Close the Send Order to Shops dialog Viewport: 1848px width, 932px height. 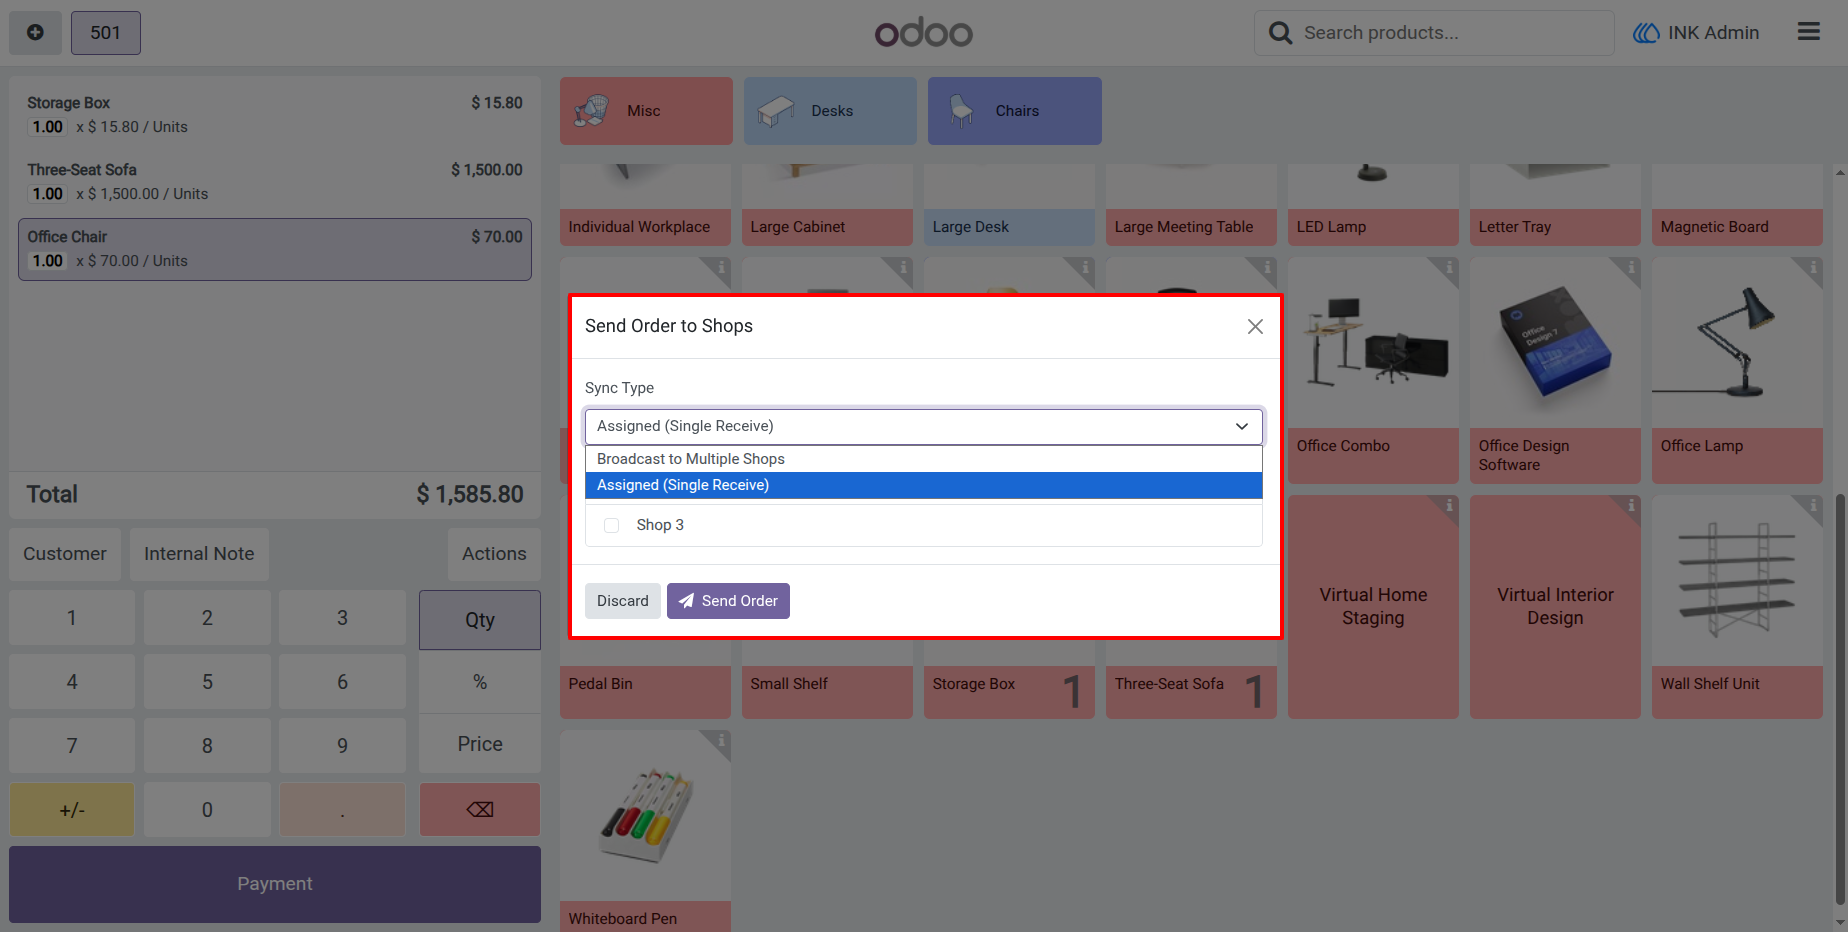(1255, 327)
